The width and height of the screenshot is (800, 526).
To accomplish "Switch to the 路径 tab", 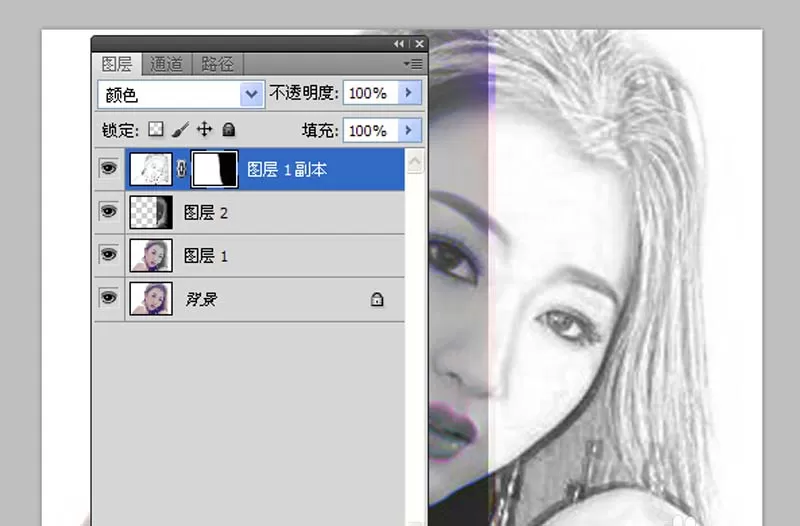I will (x=217, y=64).
